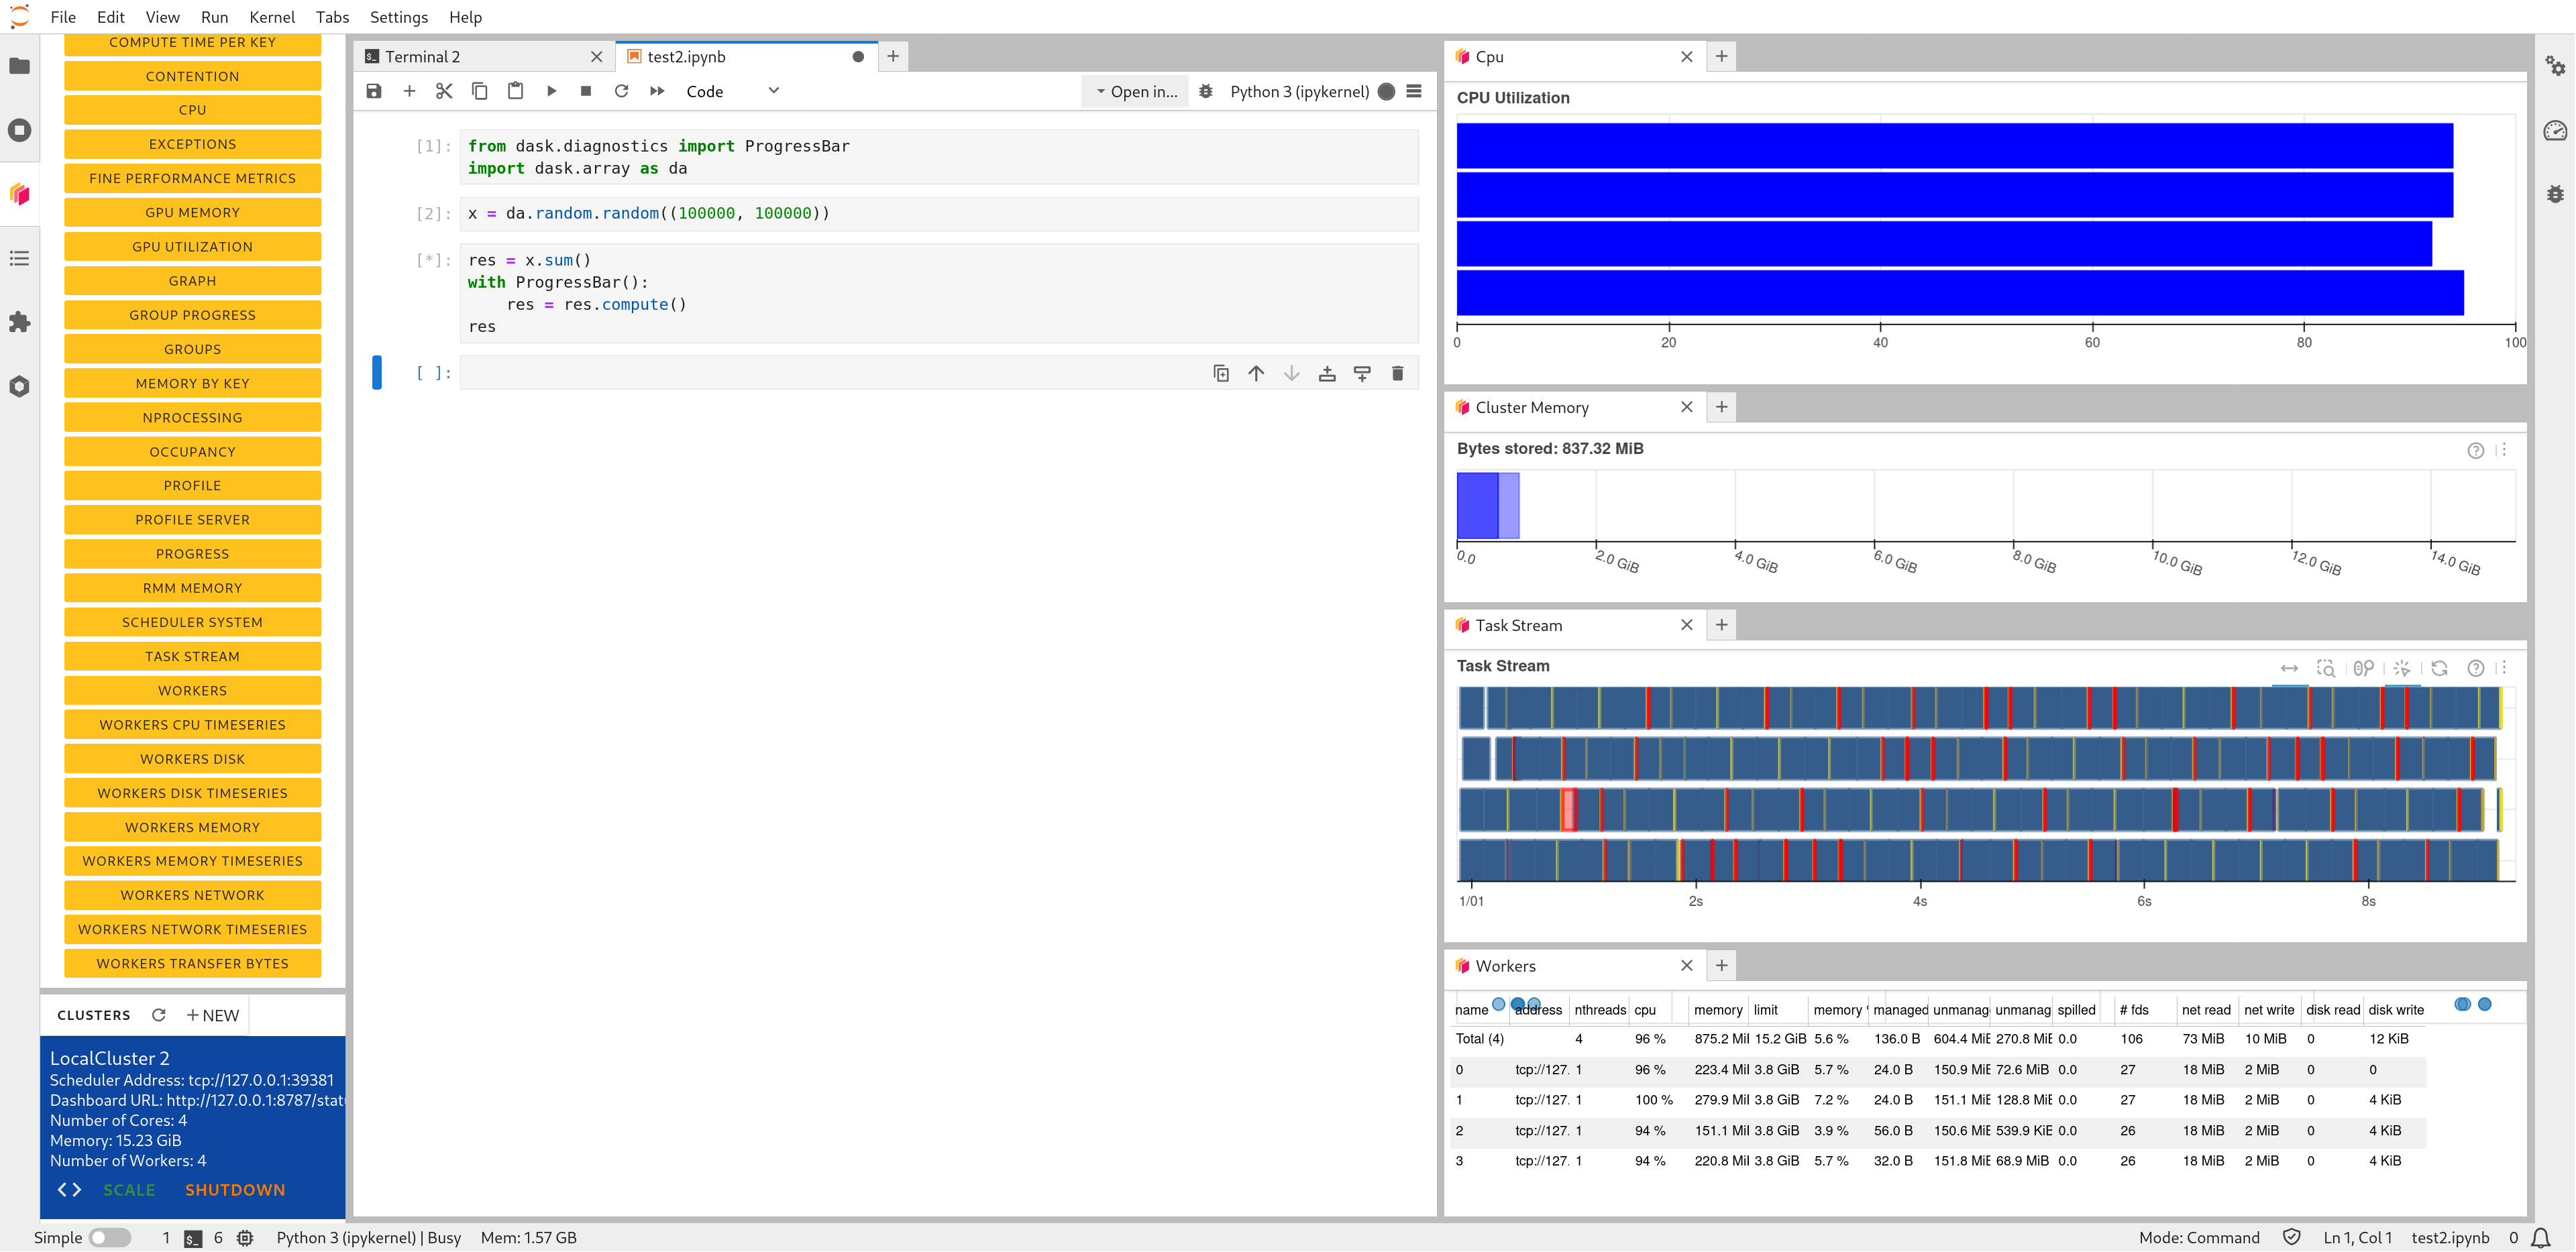Open the property inspector gears icon

coord(2555,66)
